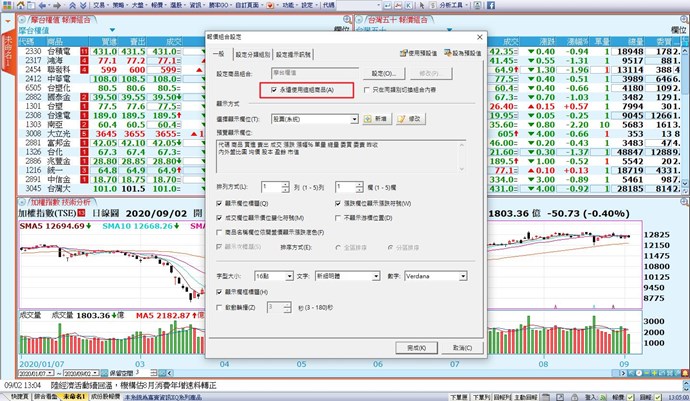
Task: Toggle 顯示欄位標題 checkbox
Action: pyautogui.click(x=219, y=202)
